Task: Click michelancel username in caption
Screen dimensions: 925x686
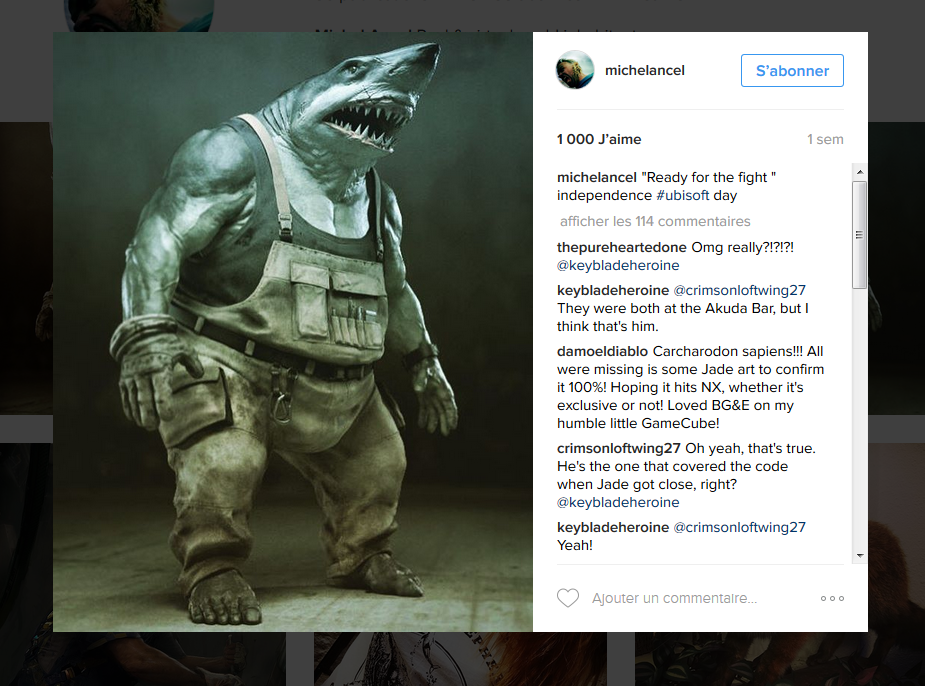Action: 597,177
